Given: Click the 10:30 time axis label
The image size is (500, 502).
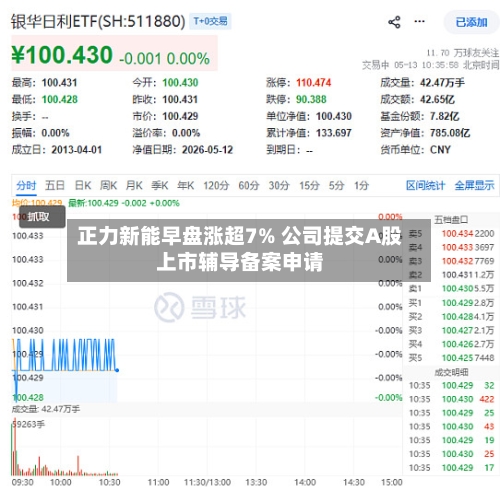Looking at the screenshot, I should [x=109, y=482].
